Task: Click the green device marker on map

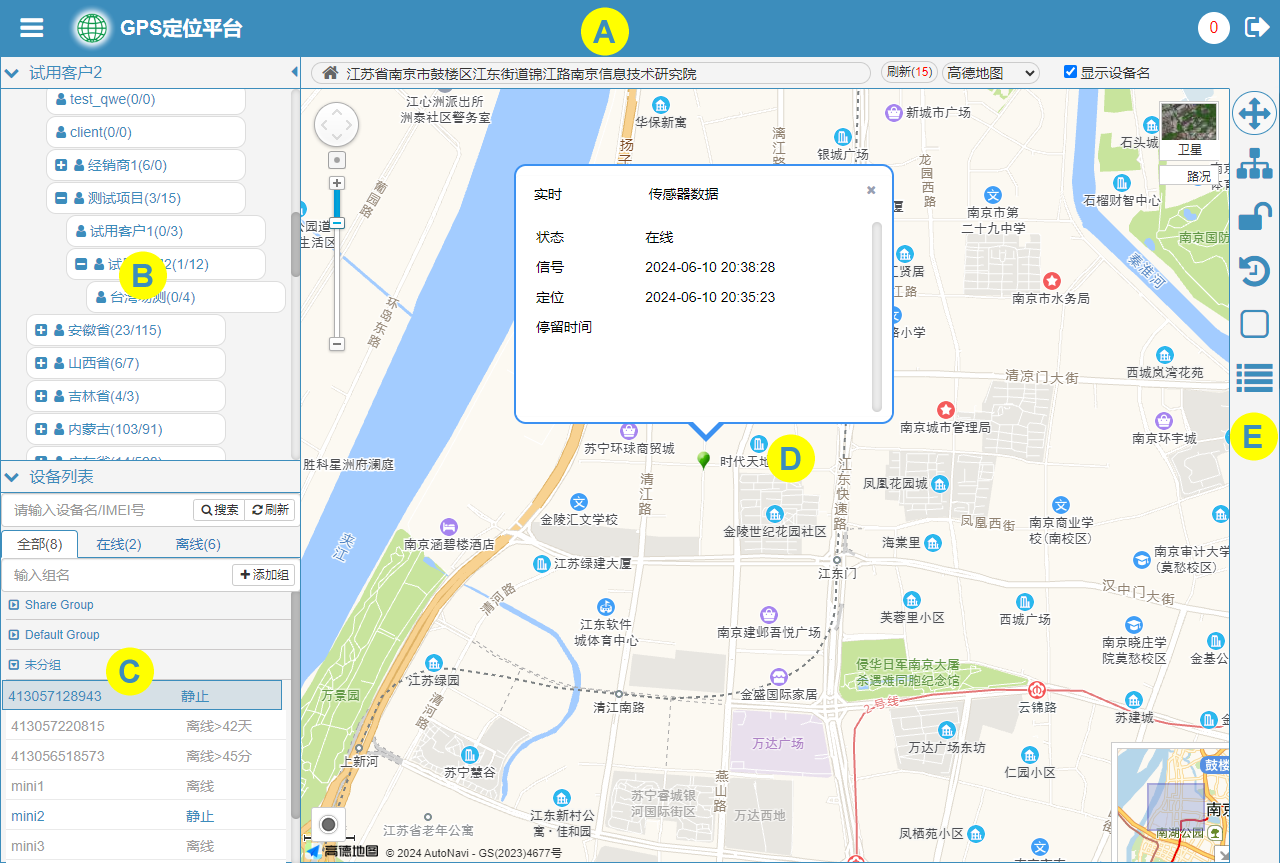Action: (704, 460)
